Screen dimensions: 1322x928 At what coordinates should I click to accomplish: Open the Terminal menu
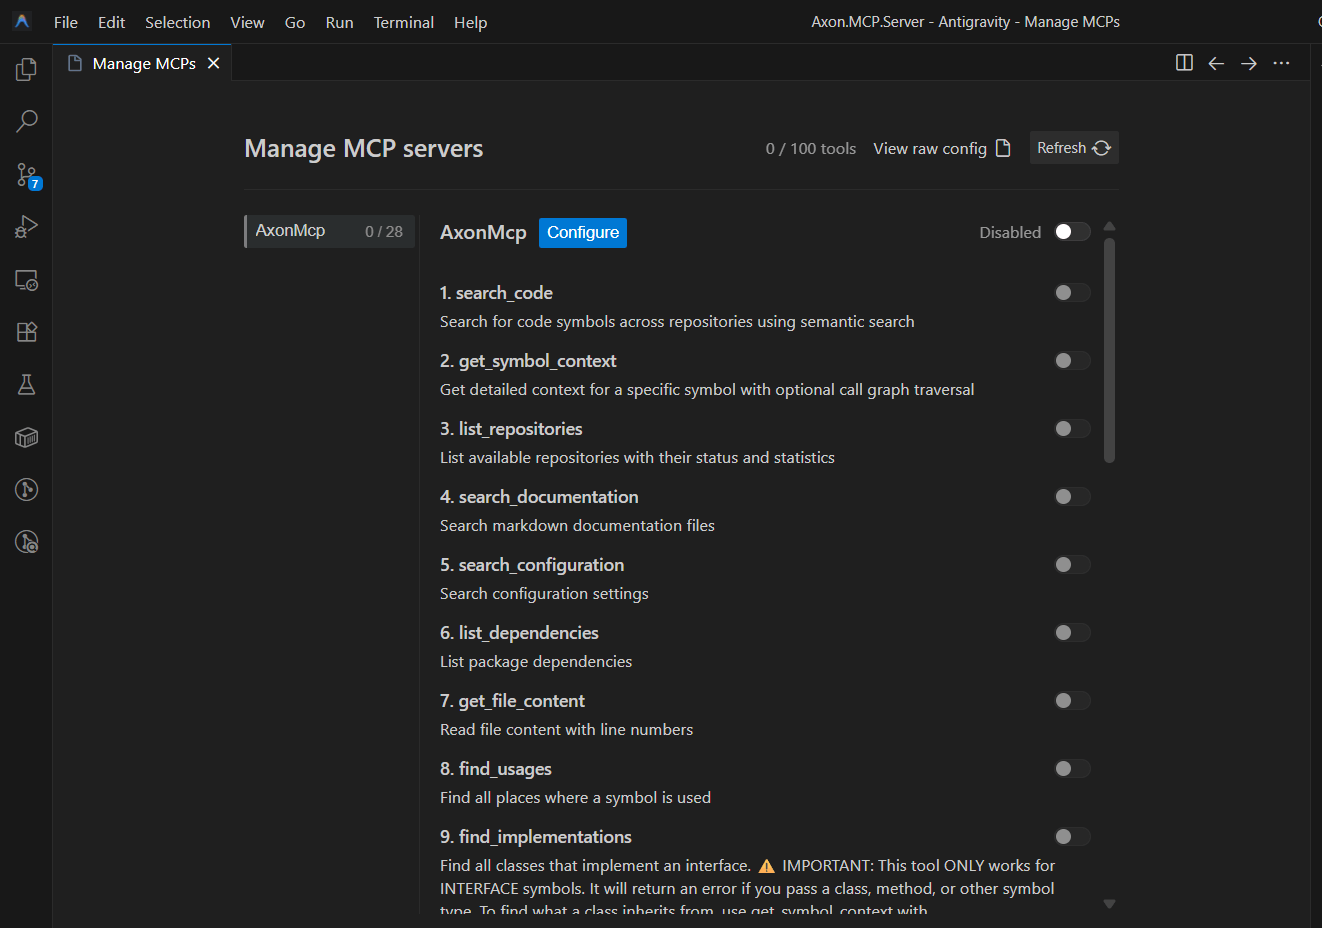pos(404,22)
